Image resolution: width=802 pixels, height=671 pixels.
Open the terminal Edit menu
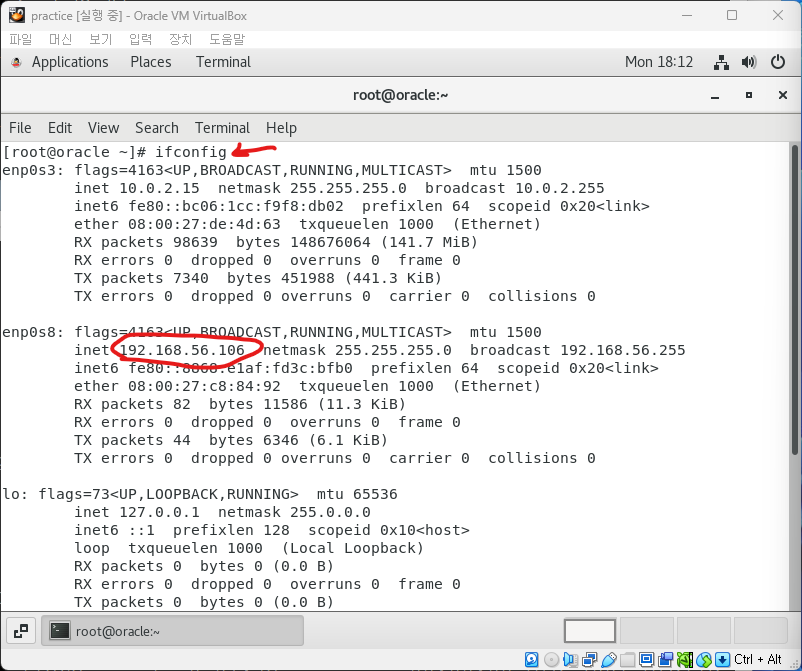pos(60,128)
